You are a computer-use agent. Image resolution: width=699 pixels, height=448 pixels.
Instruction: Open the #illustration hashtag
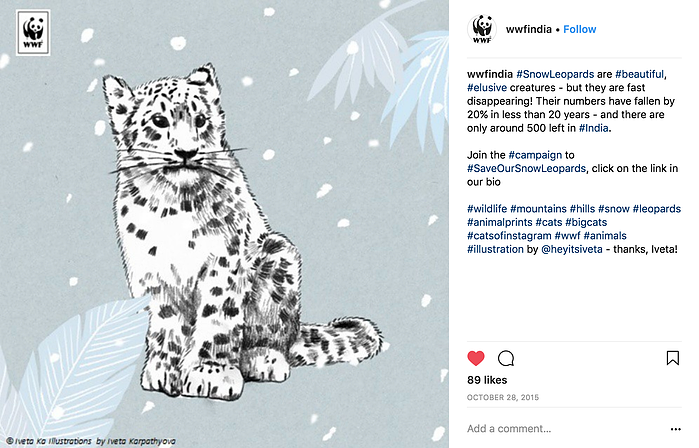tap(495, 249)
